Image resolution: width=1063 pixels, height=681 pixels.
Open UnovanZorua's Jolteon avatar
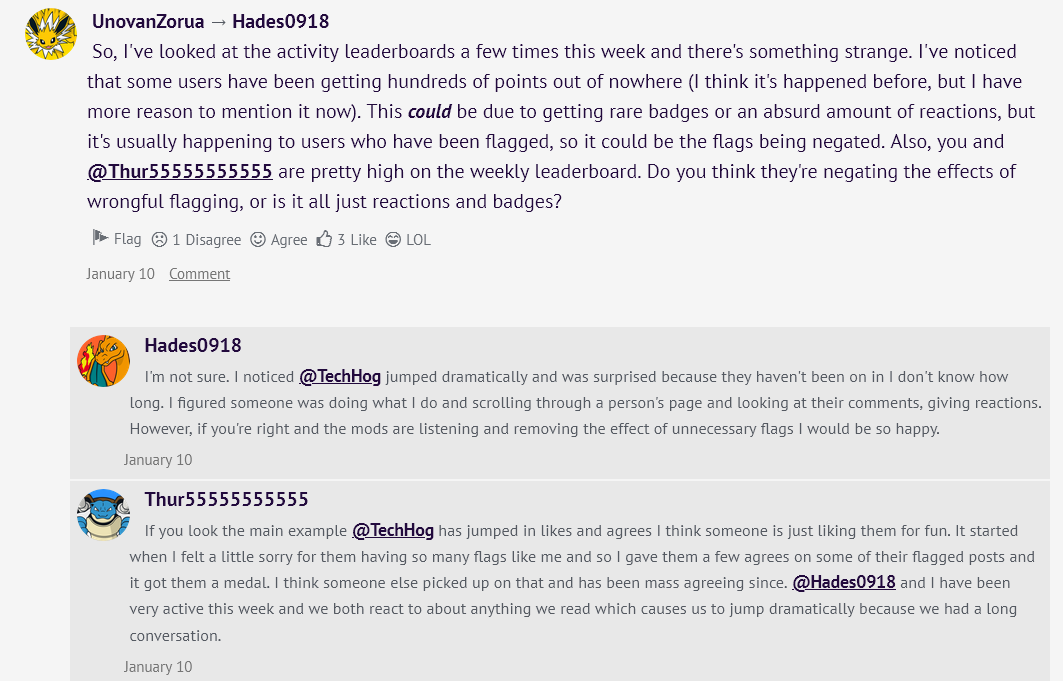pos(51,33)
